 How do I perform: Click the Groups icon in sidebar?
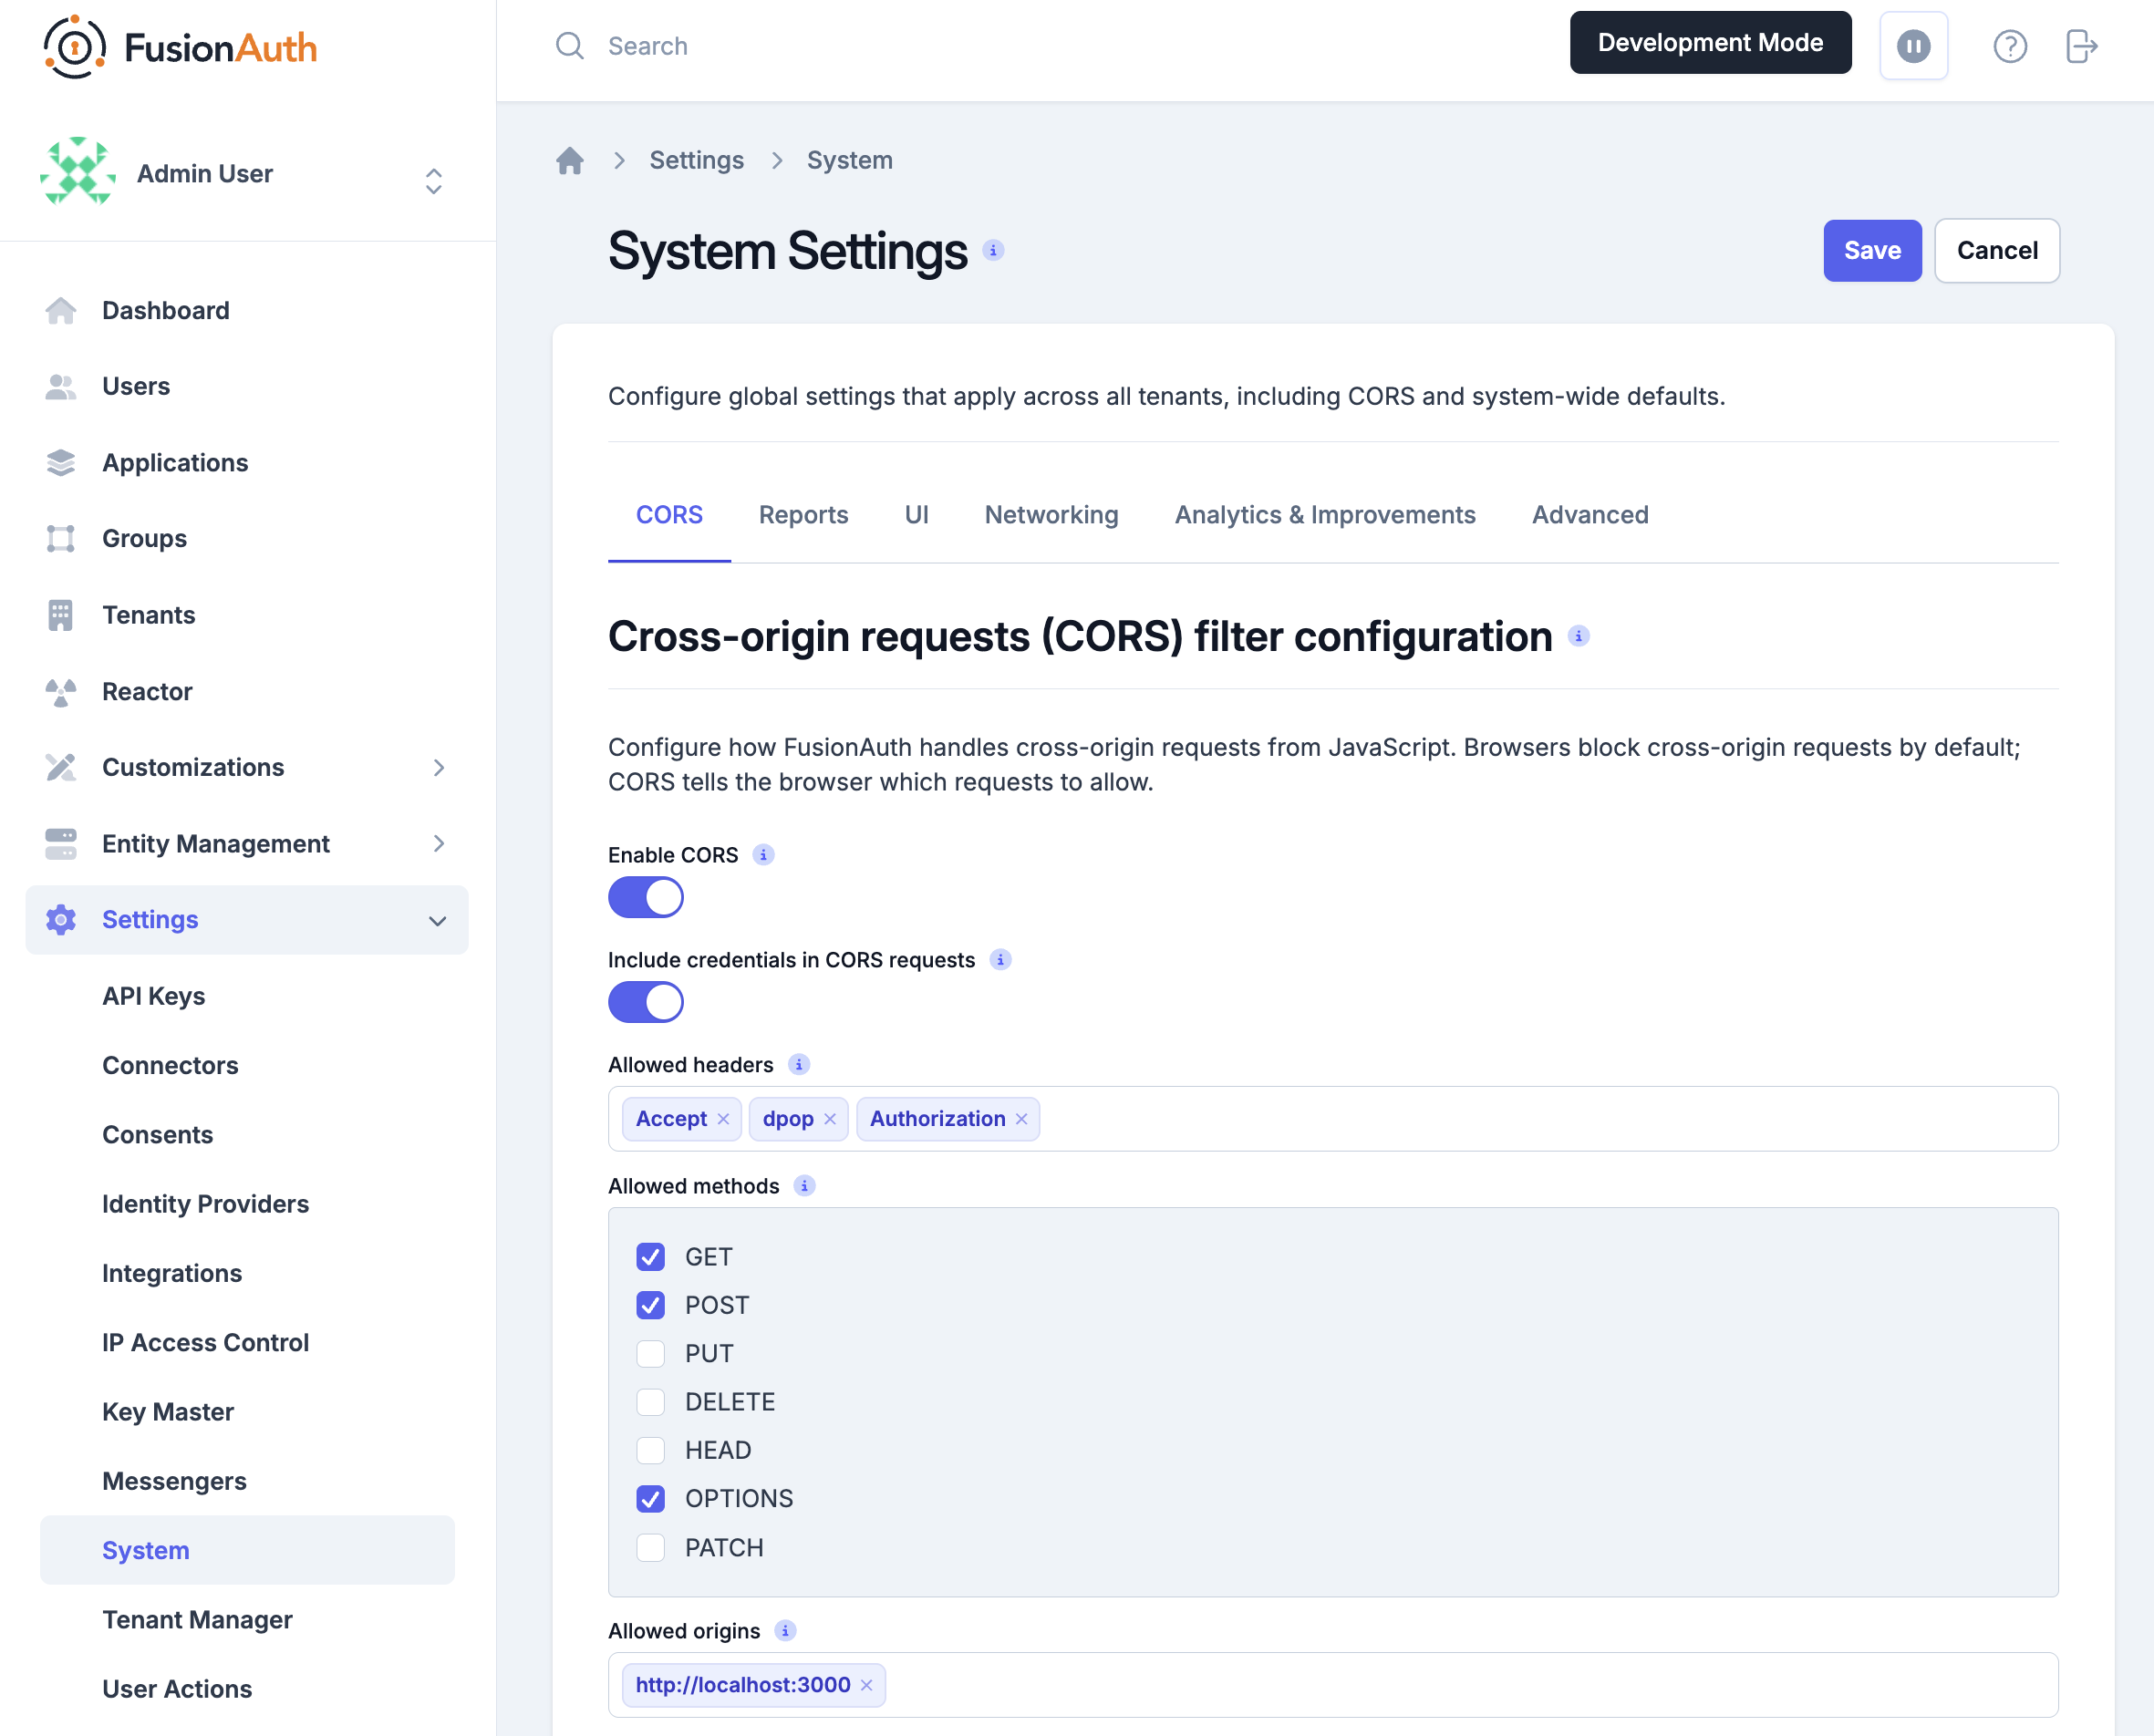(x=61, y=538)
